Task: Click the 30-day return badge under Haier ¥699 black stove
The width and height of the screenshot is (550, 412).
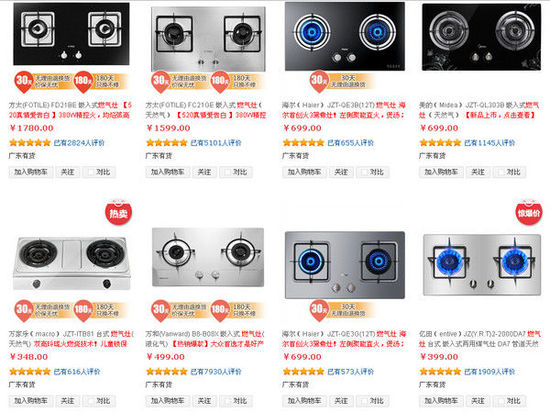Action: (x=319, y=81)
